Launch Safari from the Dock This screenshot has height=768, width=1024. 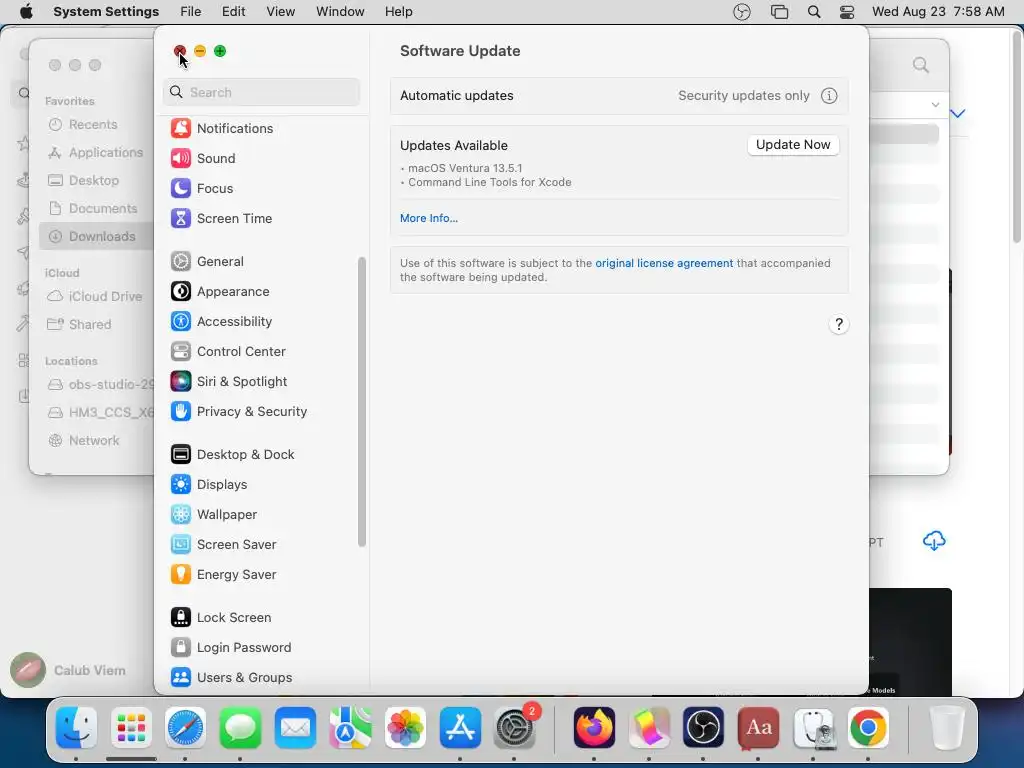[x=185, y=728]
